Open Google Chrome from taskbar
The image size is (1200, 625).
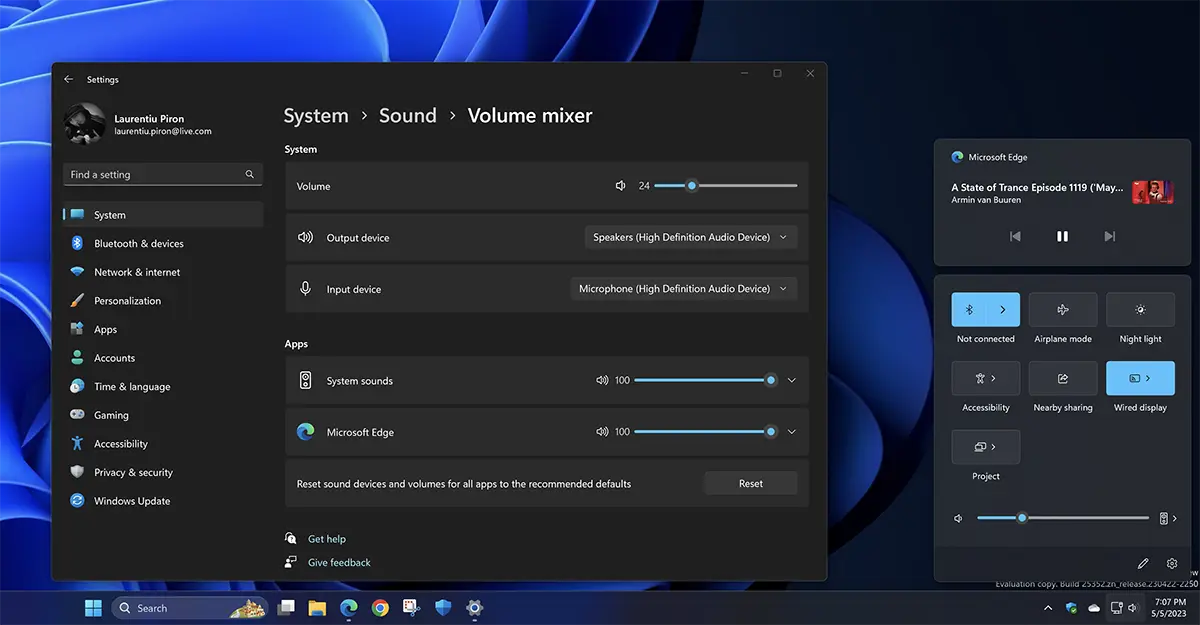[380, 607]
